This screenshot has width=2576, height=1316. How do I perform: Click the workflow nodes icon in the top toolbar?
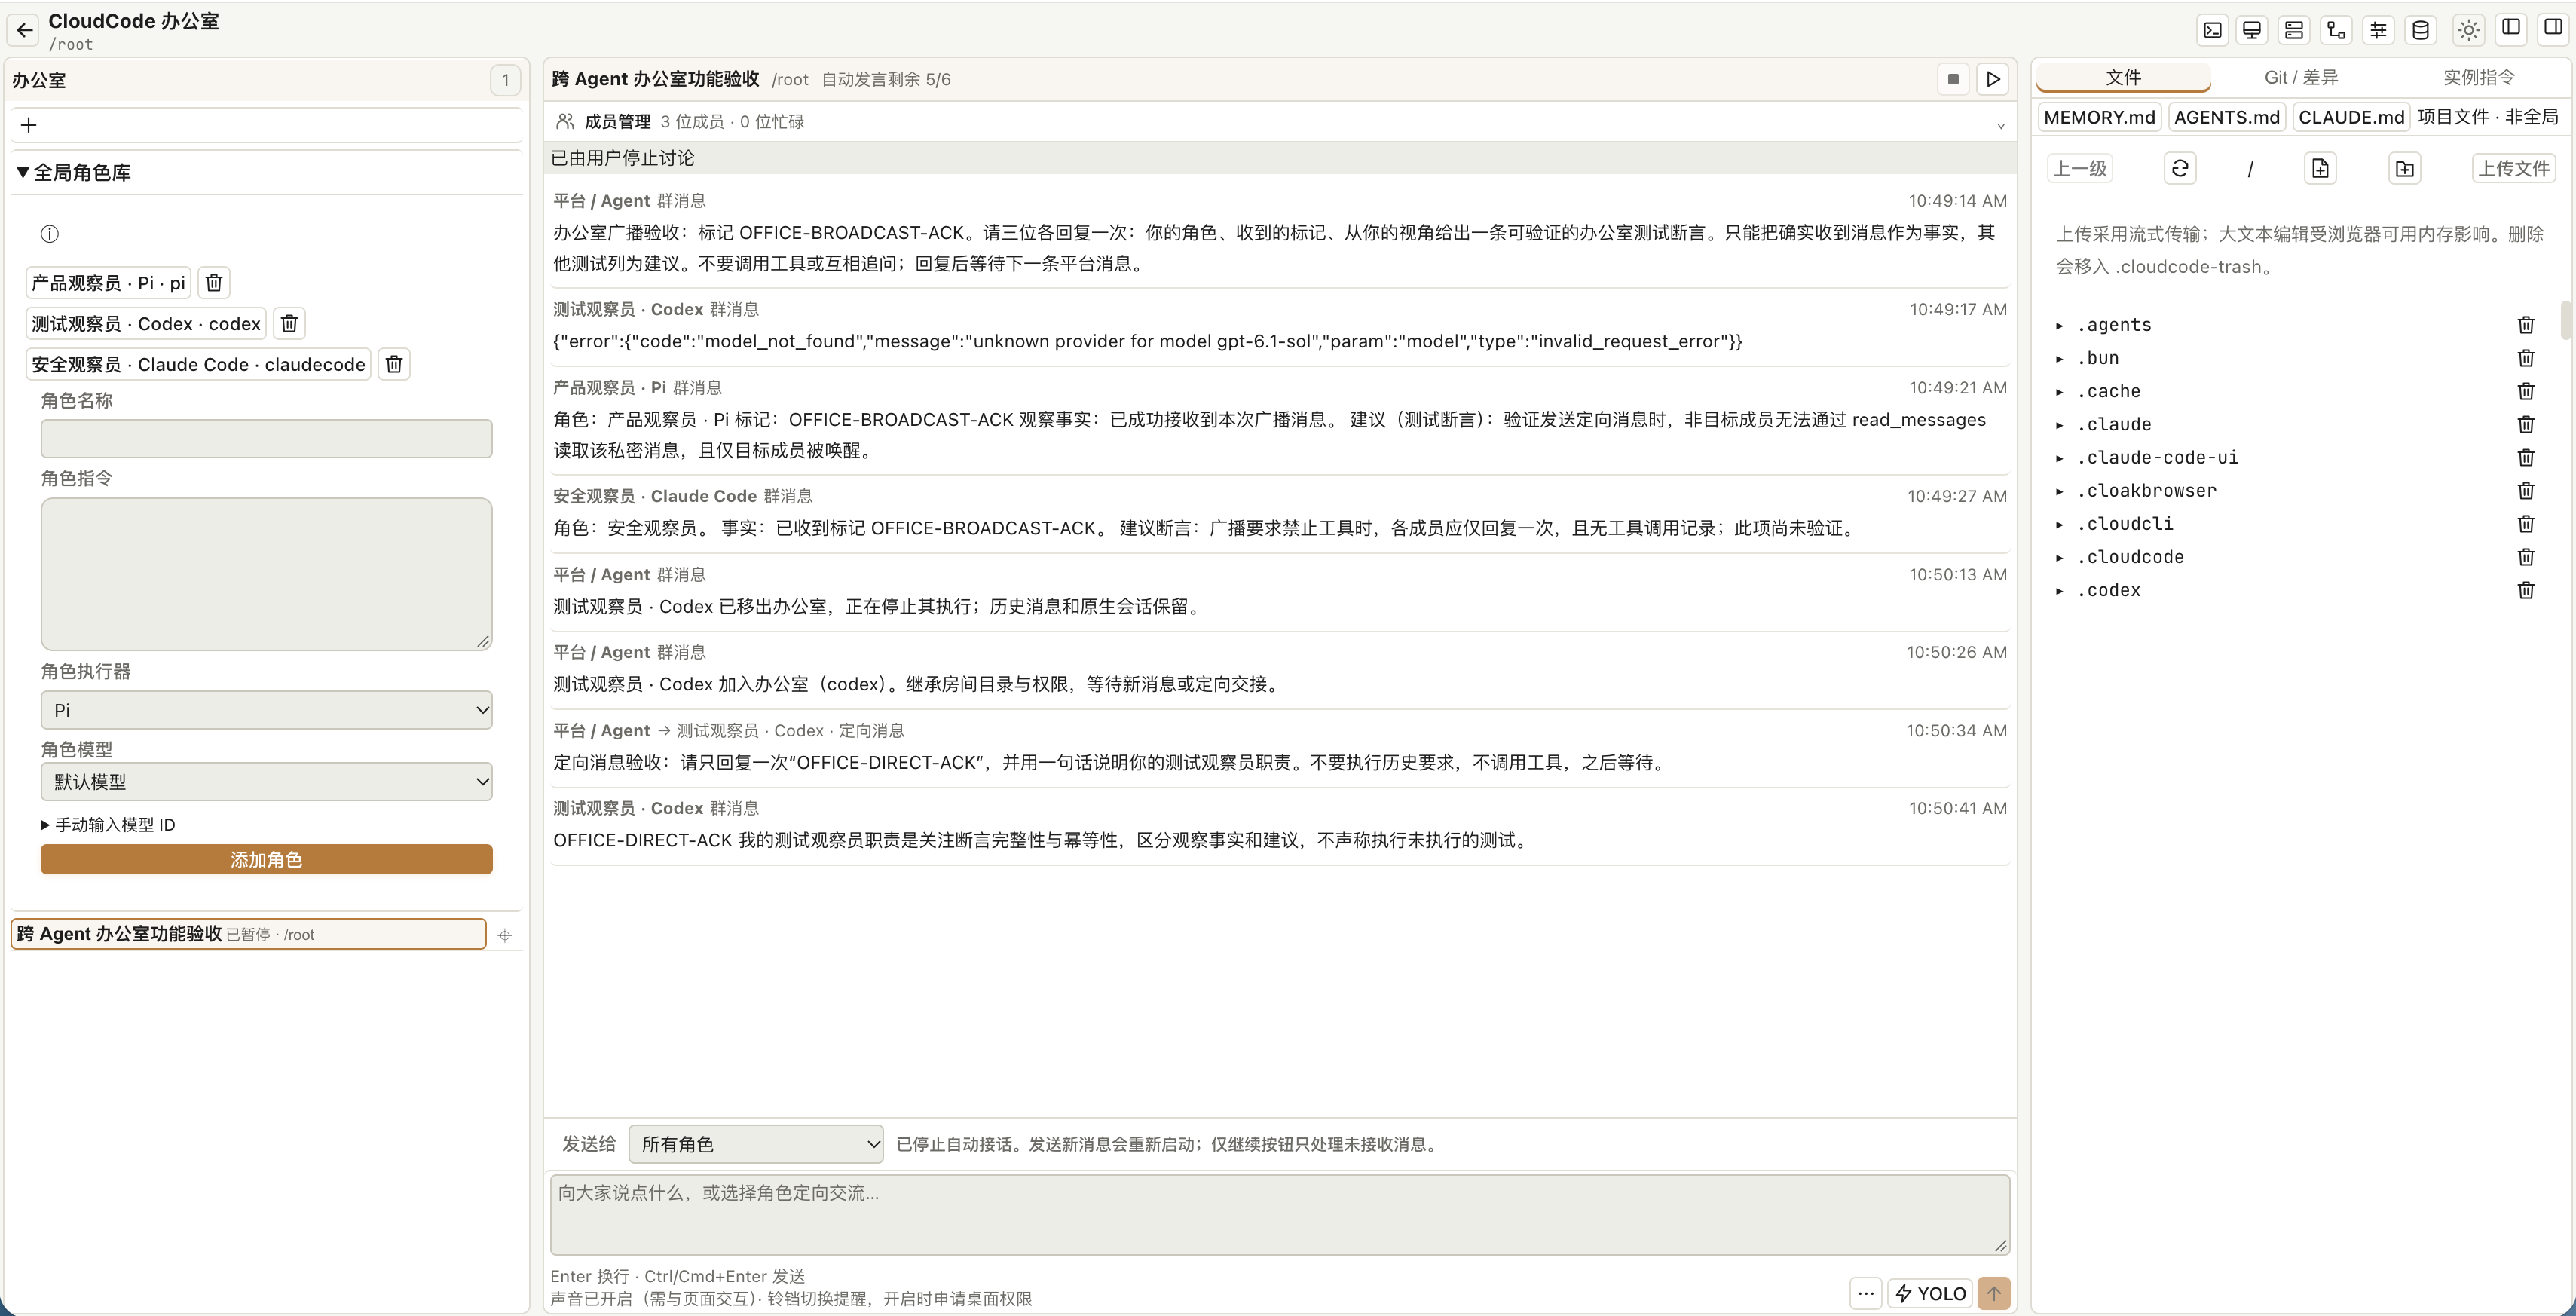point(2336,30)
